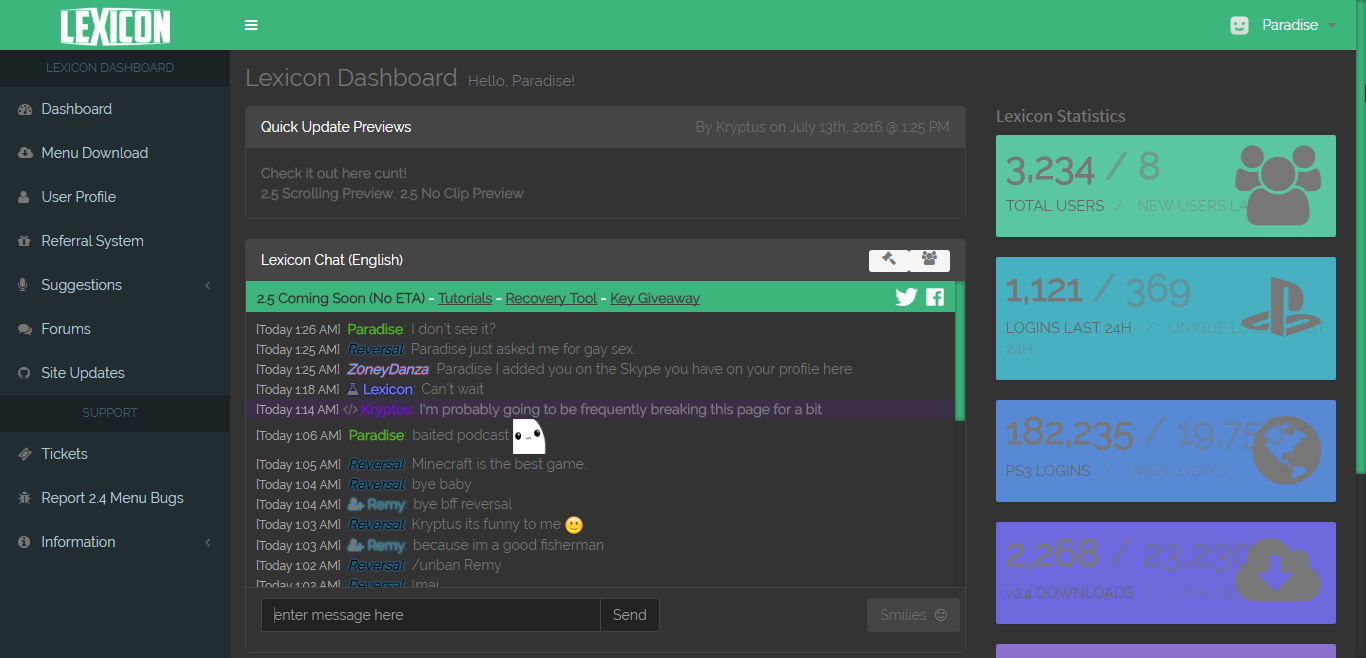Click the person icon beside User Profile
Viewport: 1366px width, 658px height.
coord(24,197)
